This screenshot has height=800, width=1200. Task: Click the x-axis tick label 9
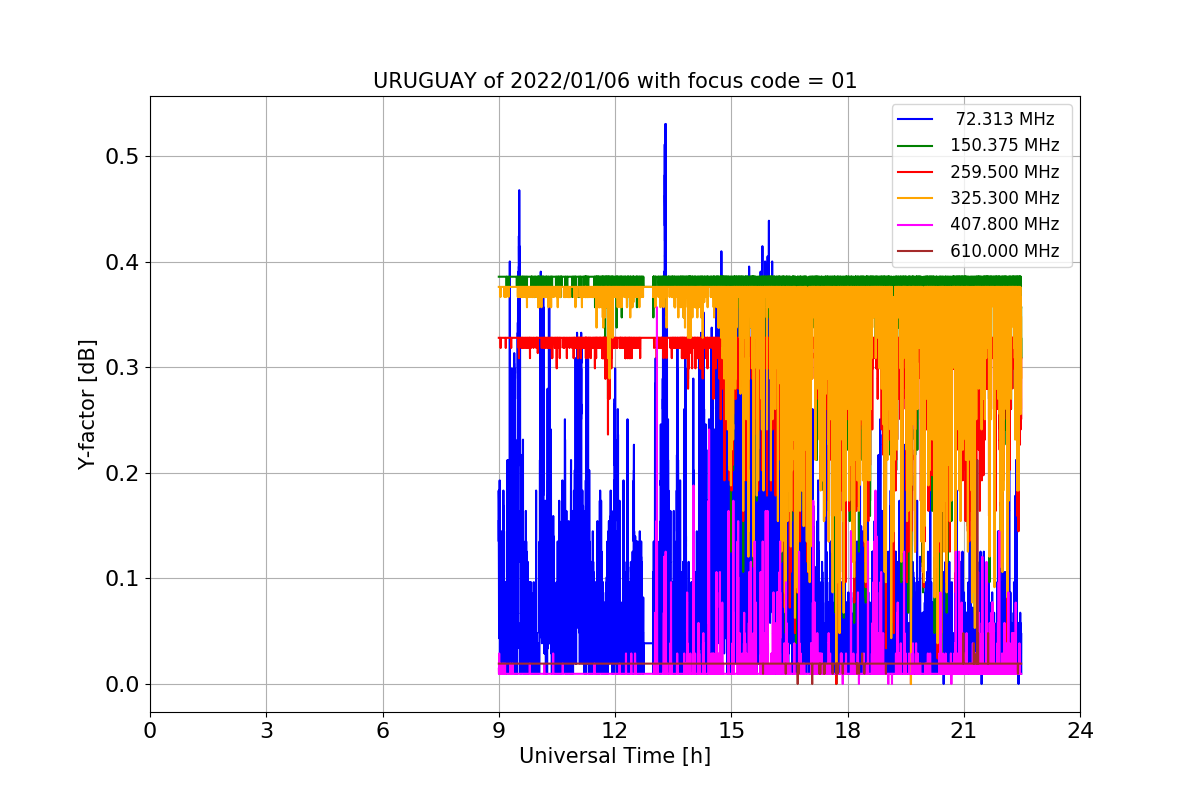[499, 731]
